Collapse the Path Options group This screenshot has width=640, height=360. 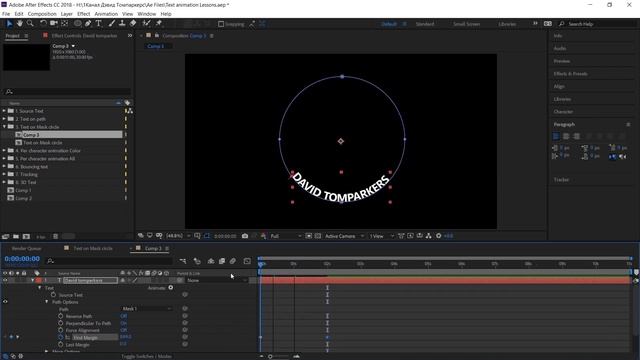pyautogui.click(x=47, y=302)
